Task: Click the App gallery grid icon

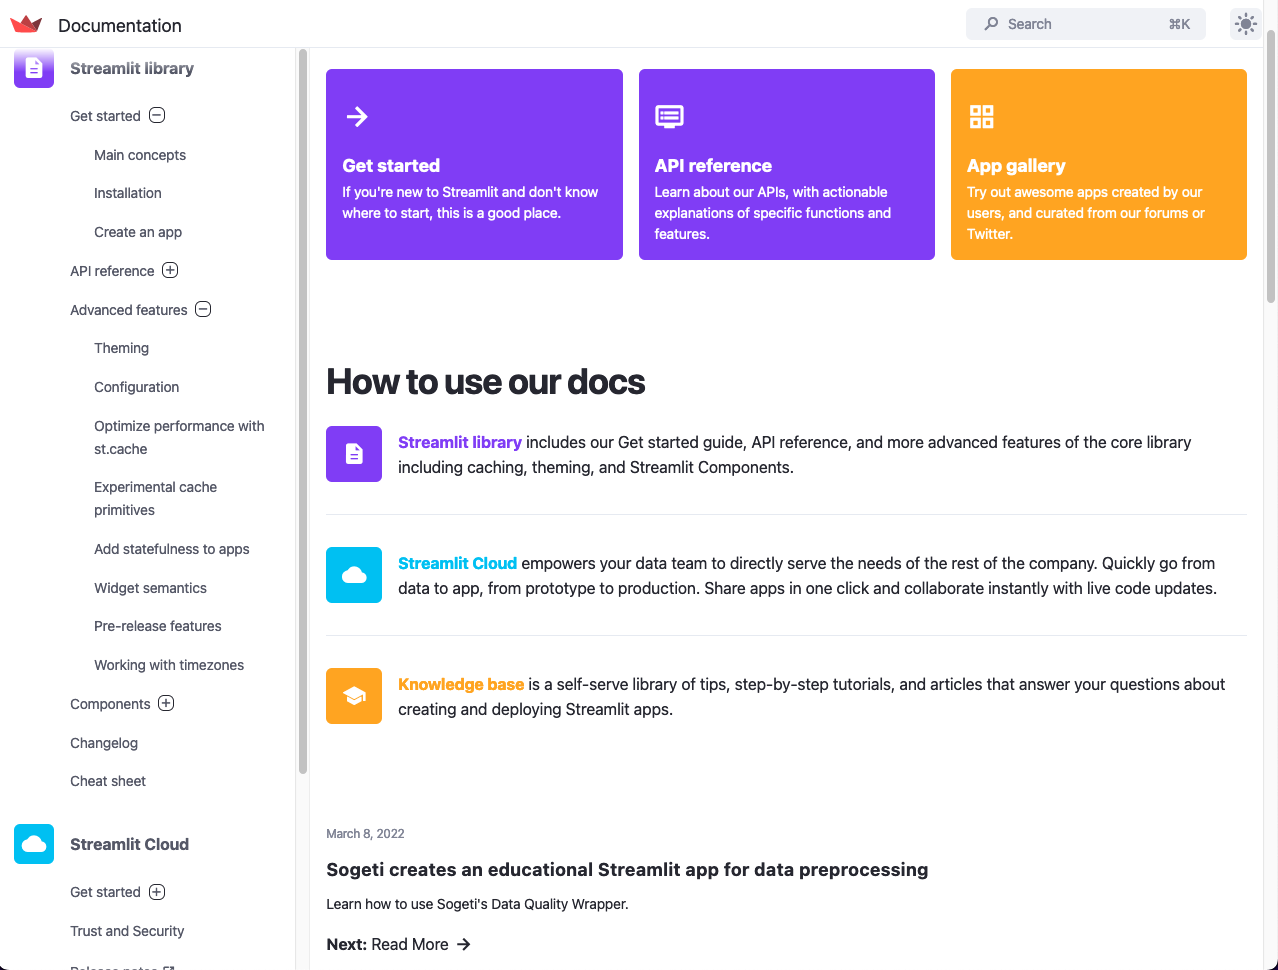Action: coord(982,117)
